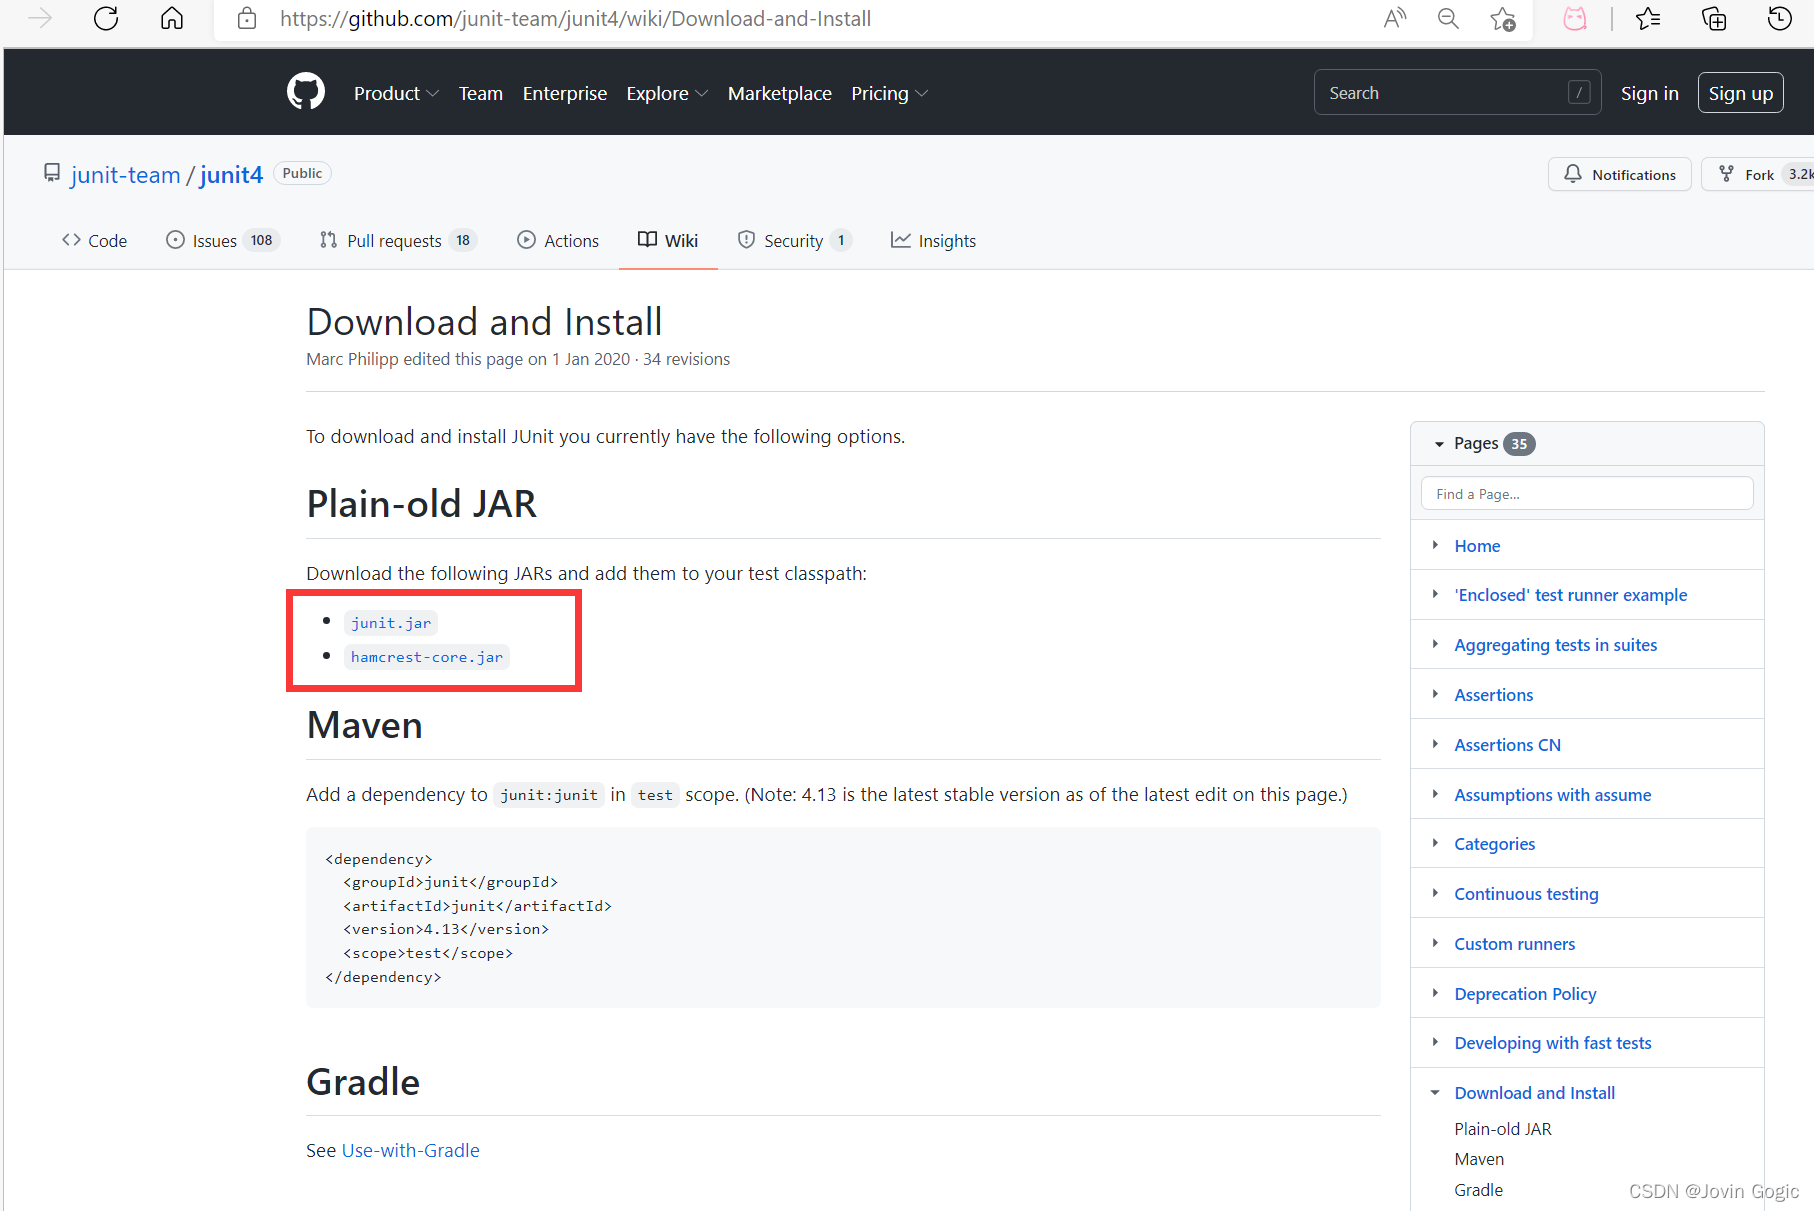
Task: Open the Security tab
Action: [x=794, y=240]
